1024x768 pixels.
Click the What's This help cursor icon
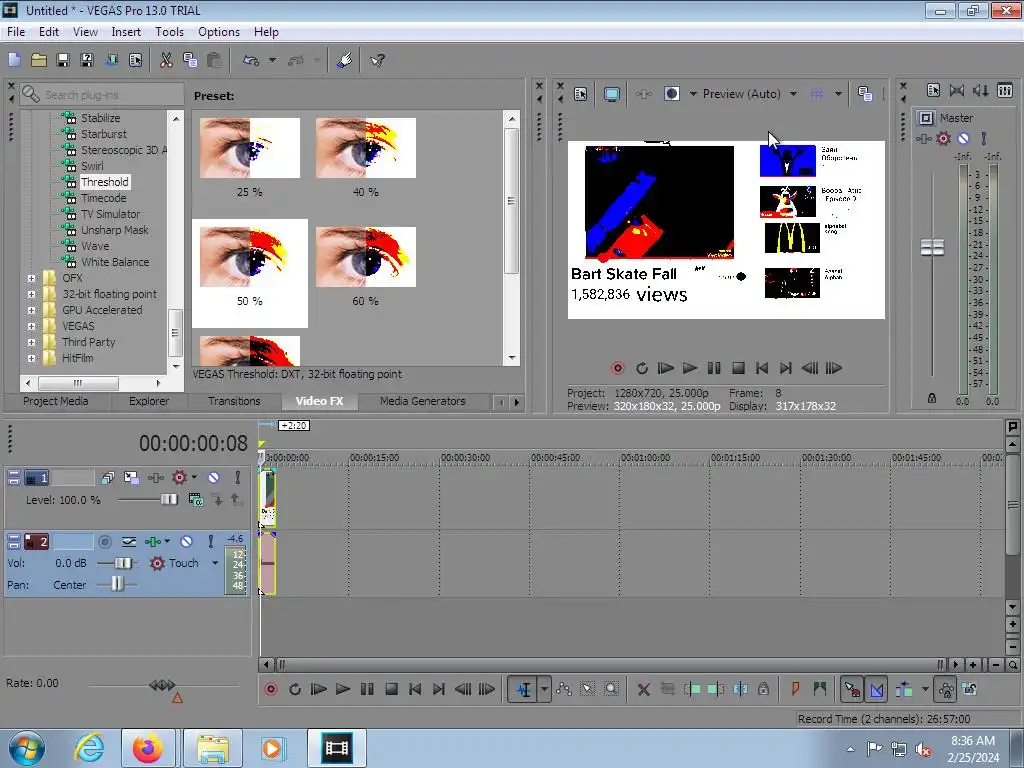tap(377, 60)
